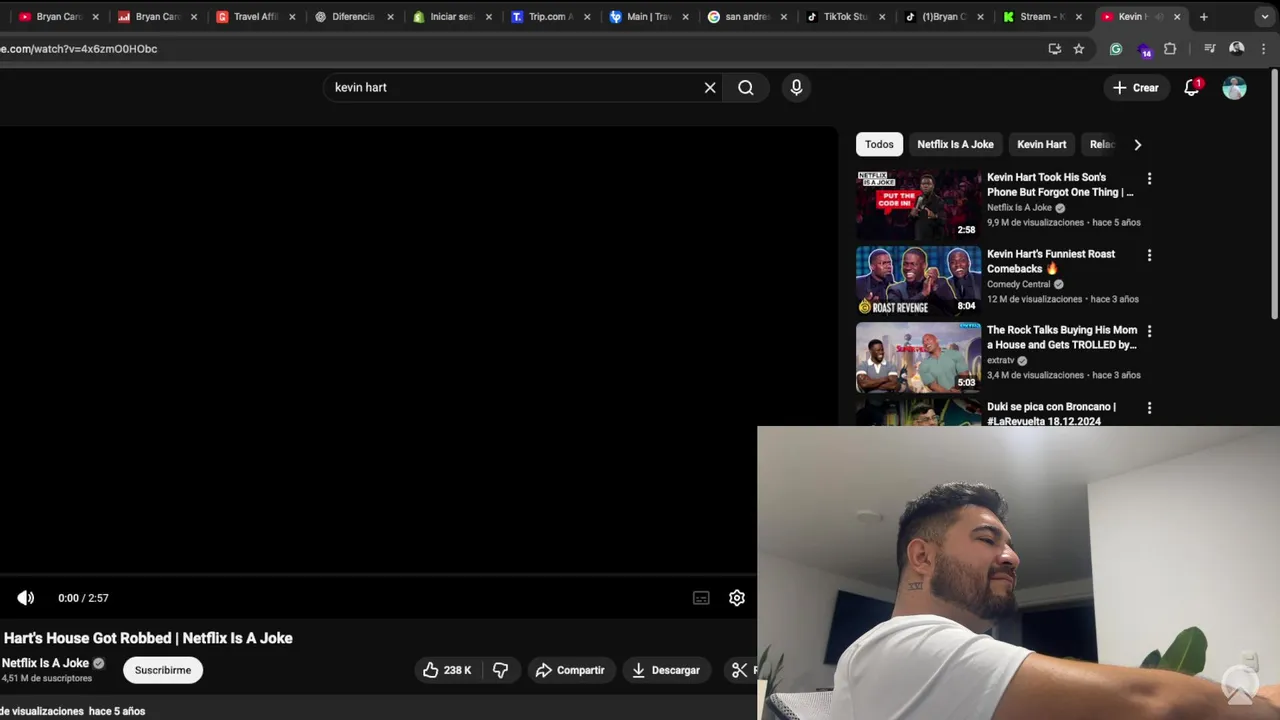This screenshot has height=720, width=1280.
Task: Switch to the Iniciar ses tab
Action: pos(452,17)
